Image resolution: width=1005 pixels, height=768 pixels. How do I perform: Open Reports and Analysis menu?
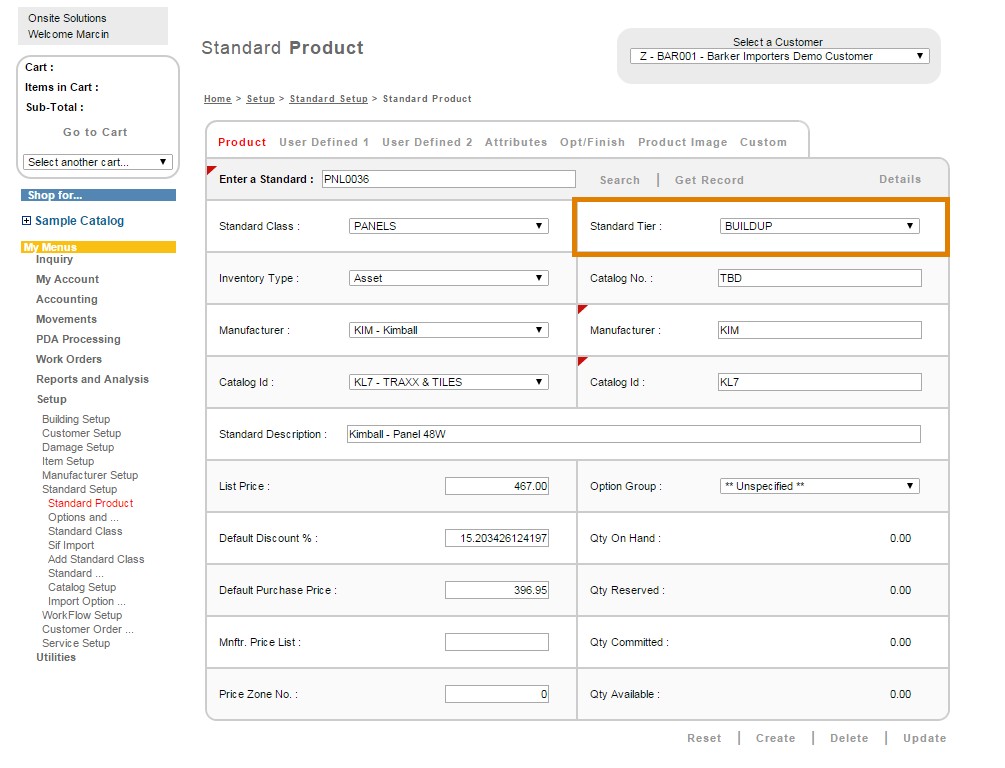click(x=92, y=379)
